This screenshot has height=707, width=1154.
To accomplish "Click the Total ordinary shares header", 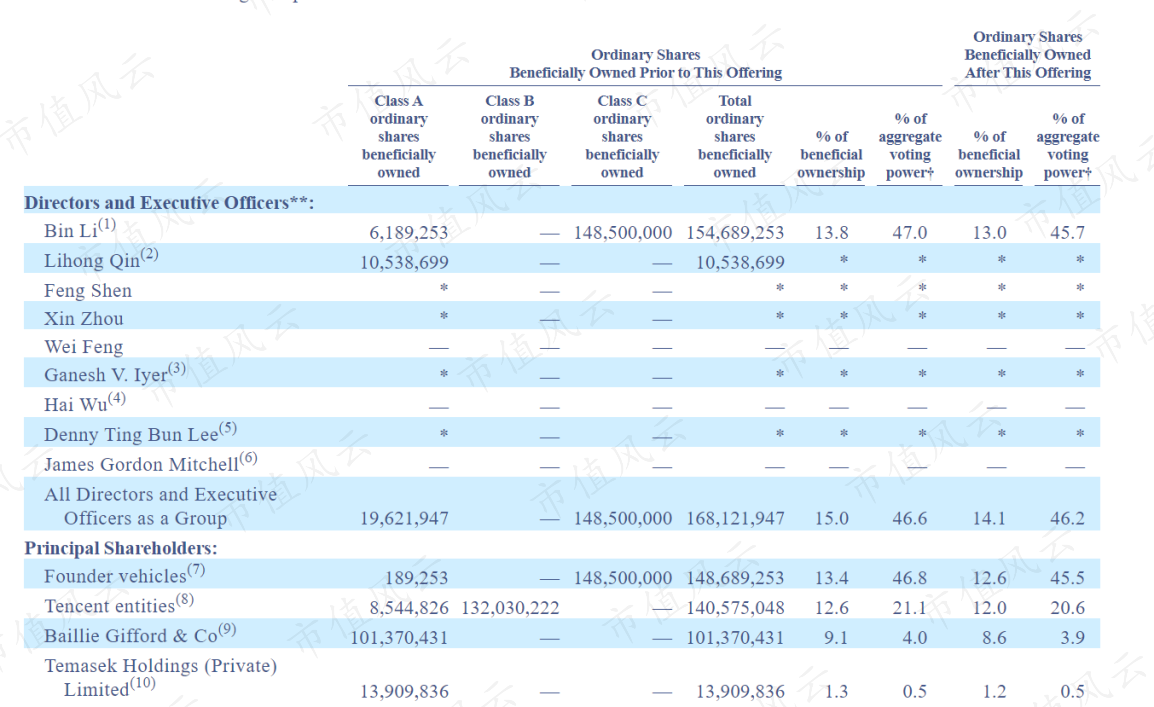I will (x=734, y=136).
